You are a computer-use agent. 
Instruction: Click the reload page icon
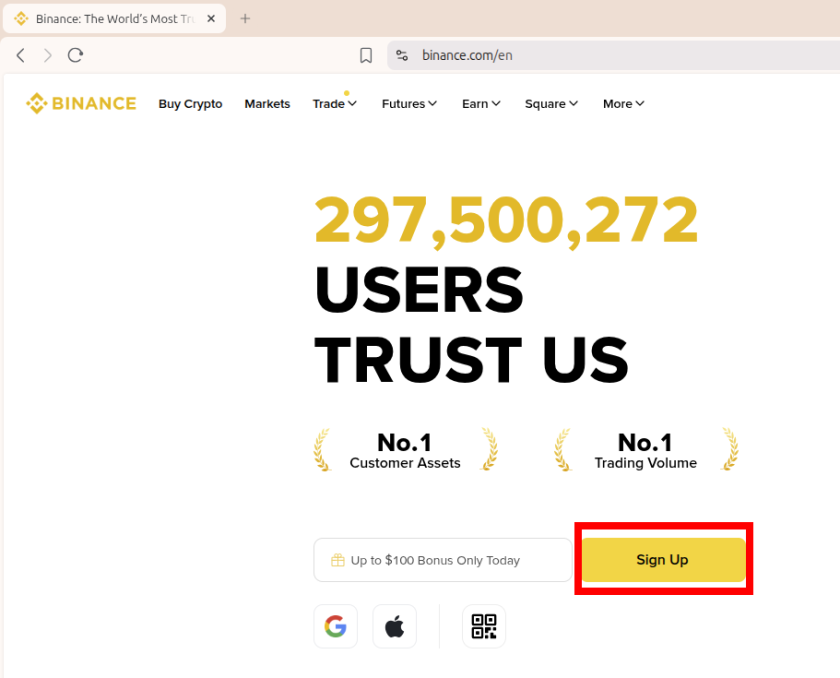(x=75, y=55)
